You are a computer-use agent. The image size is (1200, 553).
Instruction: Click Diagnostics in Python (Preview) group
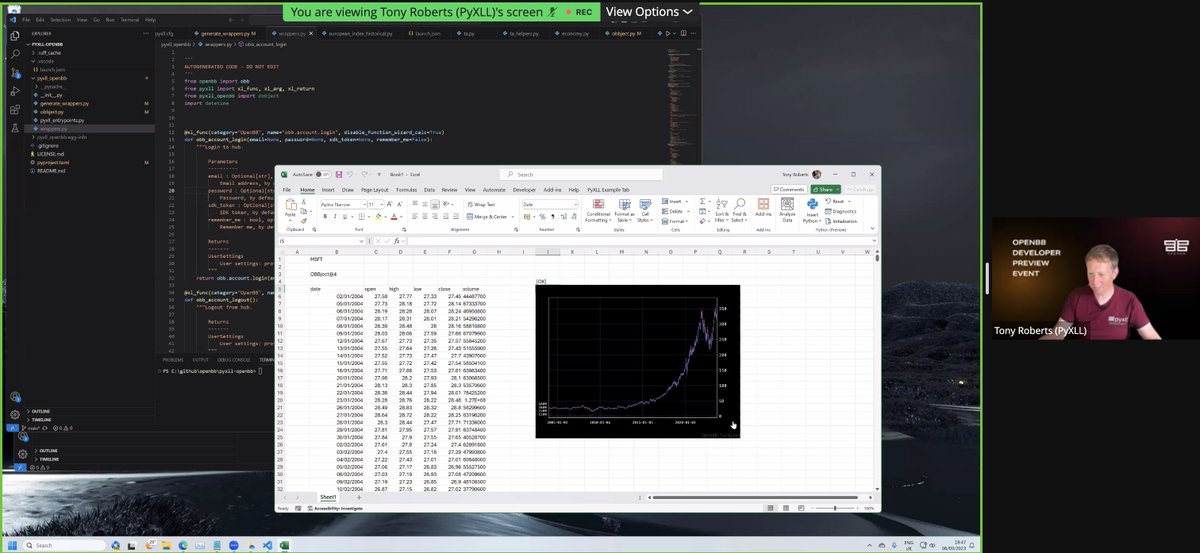841,211
